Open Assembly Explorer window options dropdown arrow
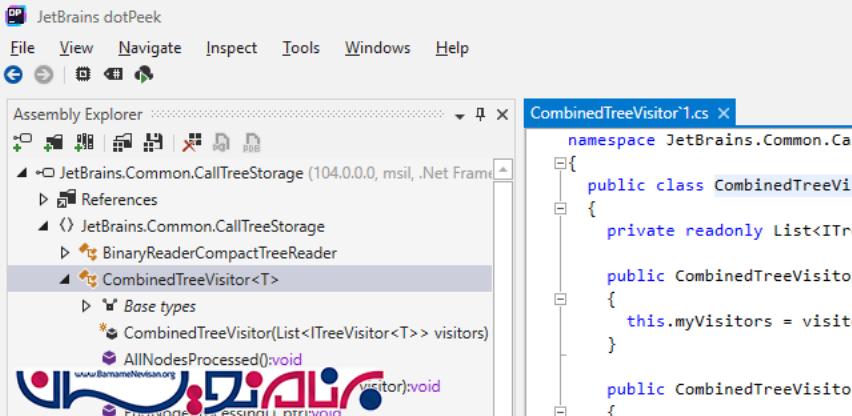Image resolution: width=852 pixels, height=416 pixels. 460,116
